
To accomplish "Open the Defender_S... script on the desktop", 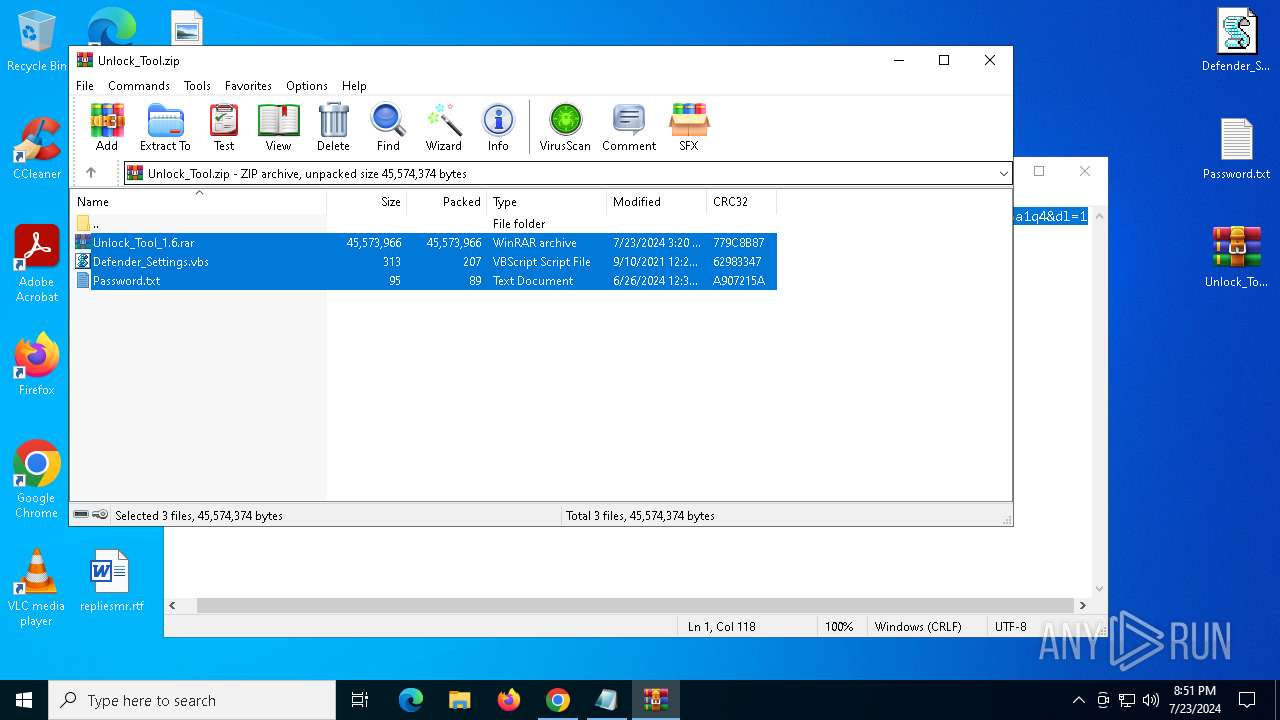I will coord(1236,41).
